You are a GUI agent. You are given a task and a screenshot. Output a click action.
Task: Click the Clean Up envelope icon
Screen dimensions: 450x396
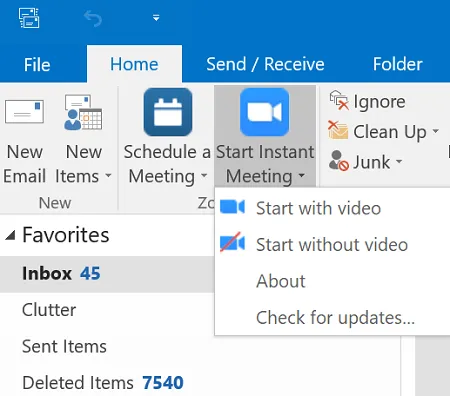click(338, 130)
